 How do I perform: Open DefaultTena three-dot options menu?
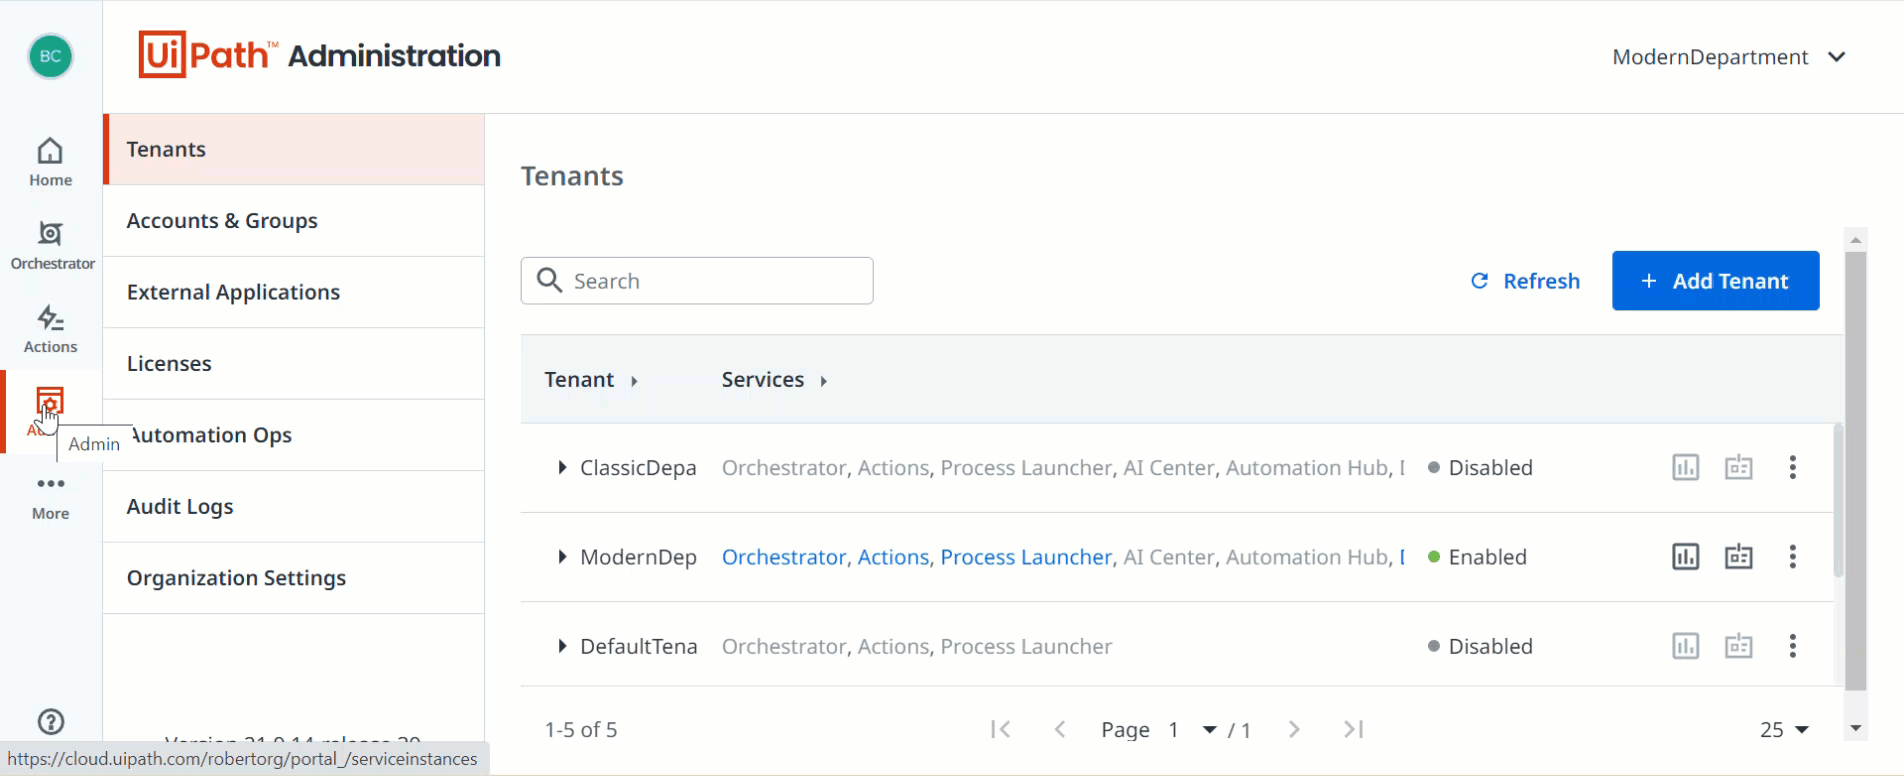pyautogui.click(x=1792, y=646)
